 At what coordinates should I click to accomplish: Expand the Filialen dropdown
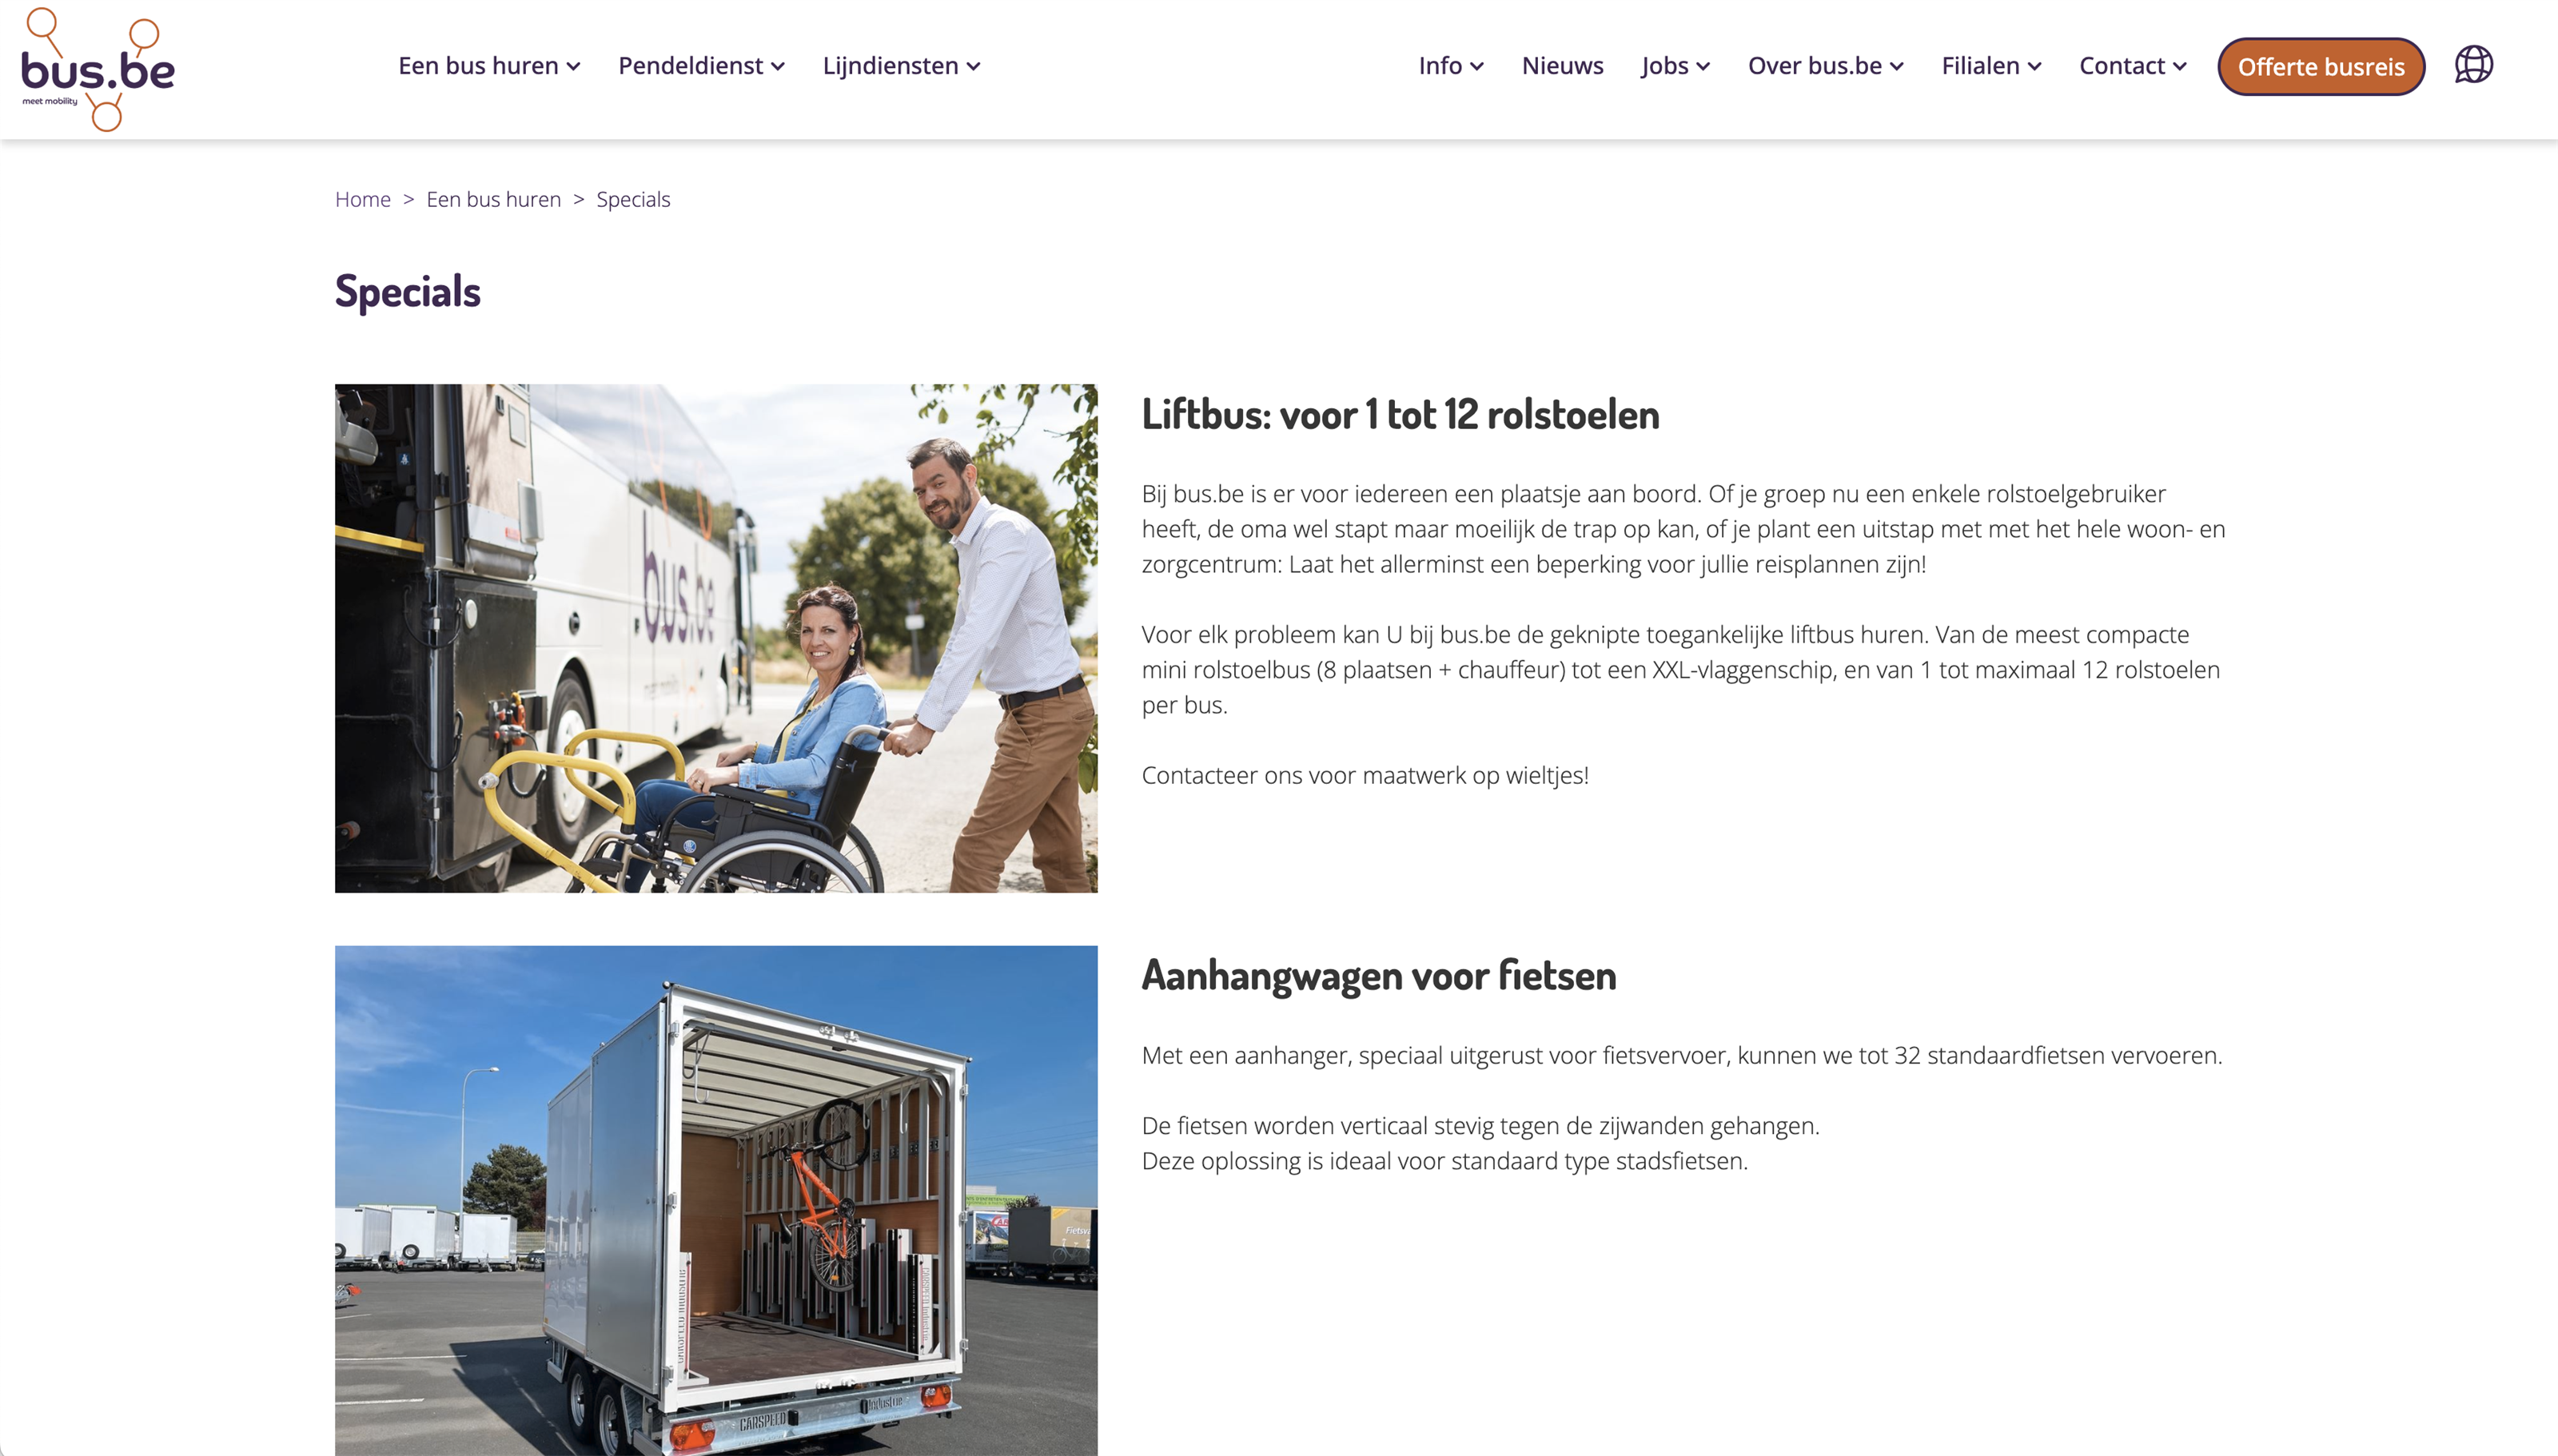click(x=1991, y=66)
